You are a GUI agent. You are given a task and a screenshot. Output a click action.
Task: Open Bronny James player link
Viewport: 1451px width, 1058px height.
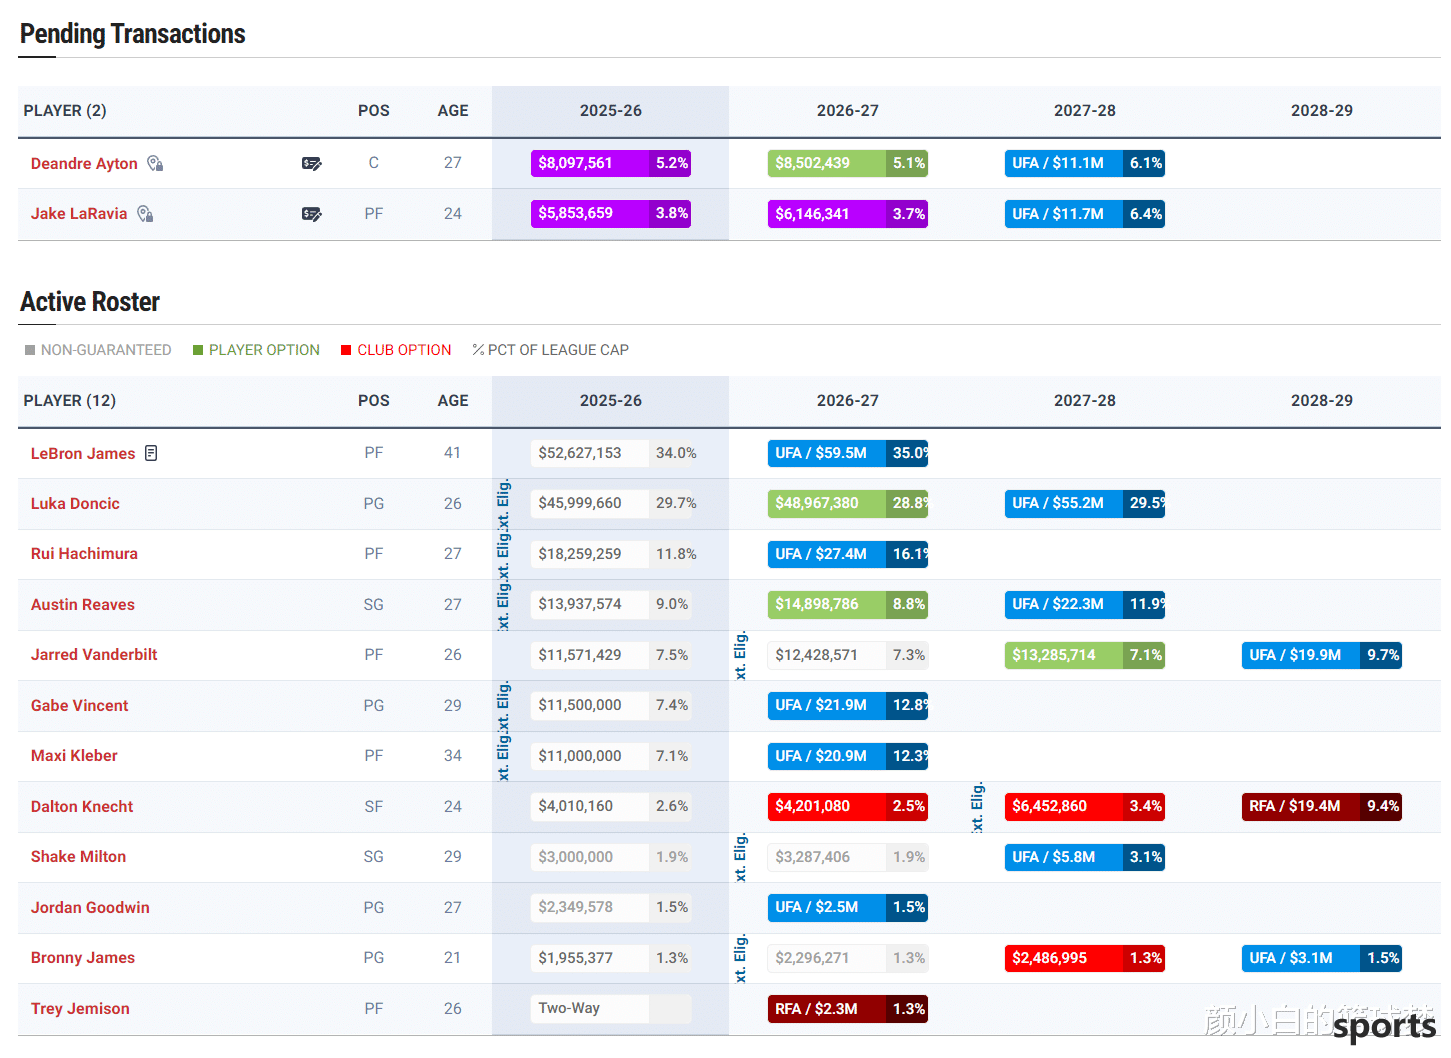[83, 957]
